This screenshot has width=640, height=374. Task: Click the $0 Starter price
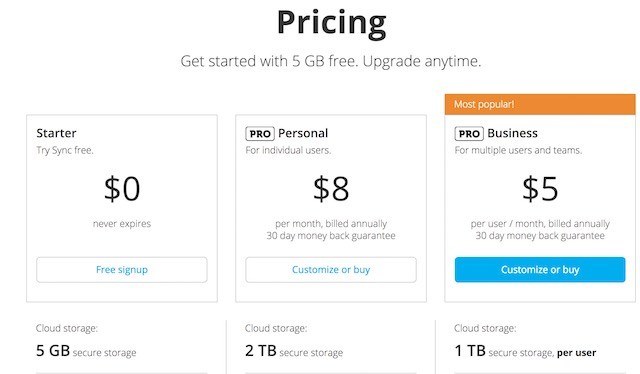122,189
